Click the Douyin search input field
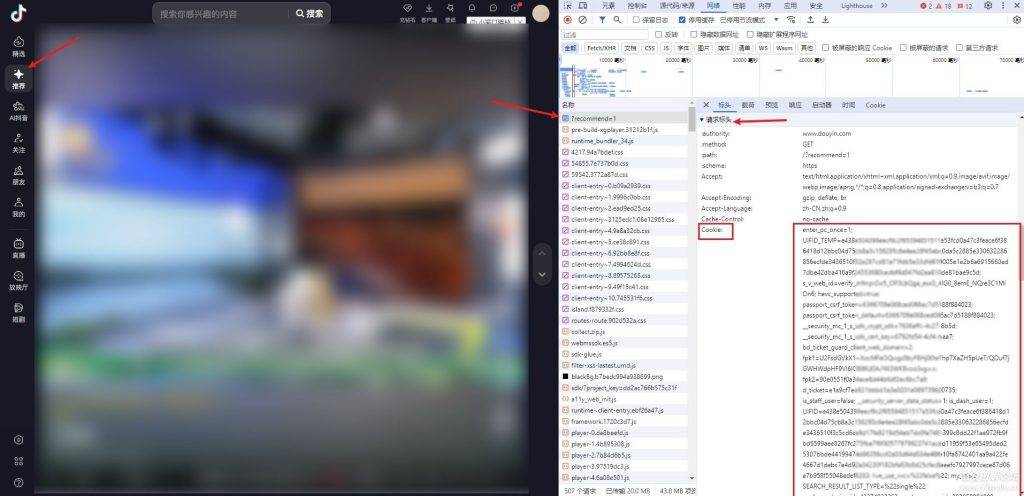The image size is (1024, 496). tap(223, 13)
